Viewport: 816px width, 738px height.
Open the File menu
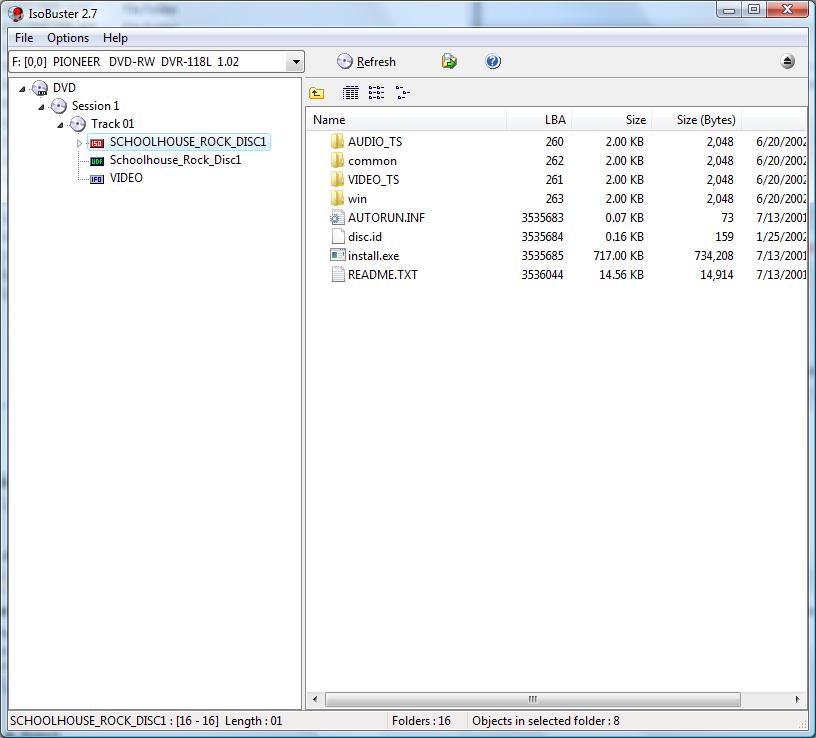tap(24, 38)
